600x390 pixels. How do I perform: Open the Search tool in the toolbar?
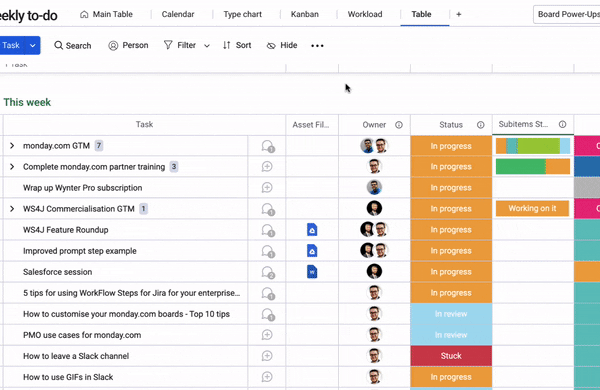pos(73,46)
